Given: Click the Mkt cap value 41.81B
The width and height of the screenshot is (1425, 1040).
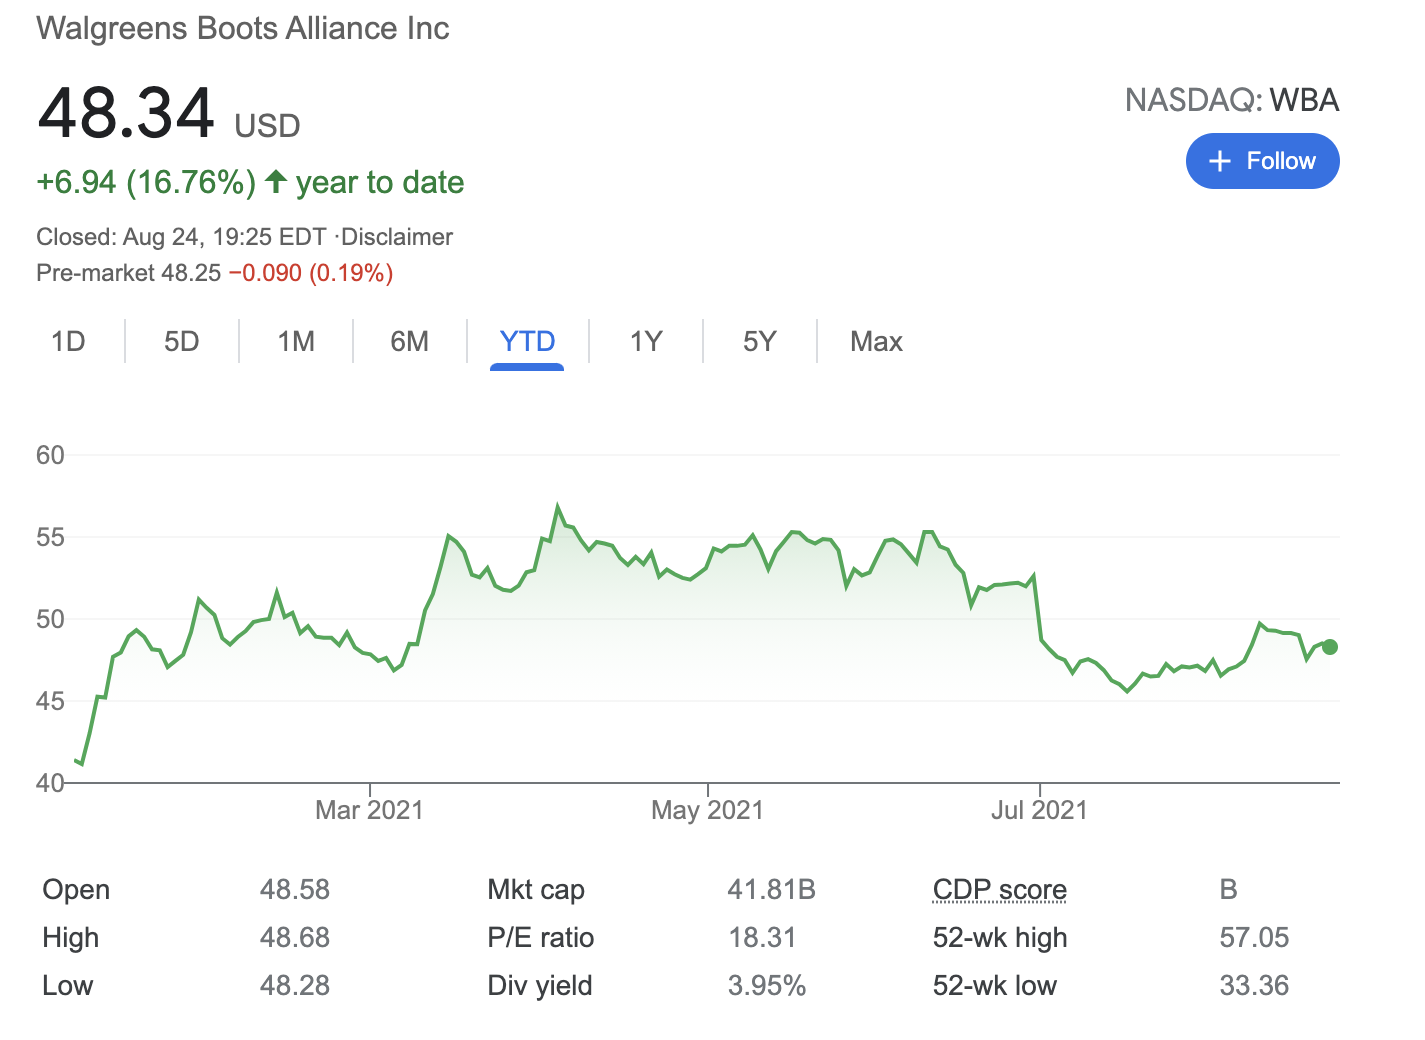Looking at the screenshot, I should (x=771, y=889).
